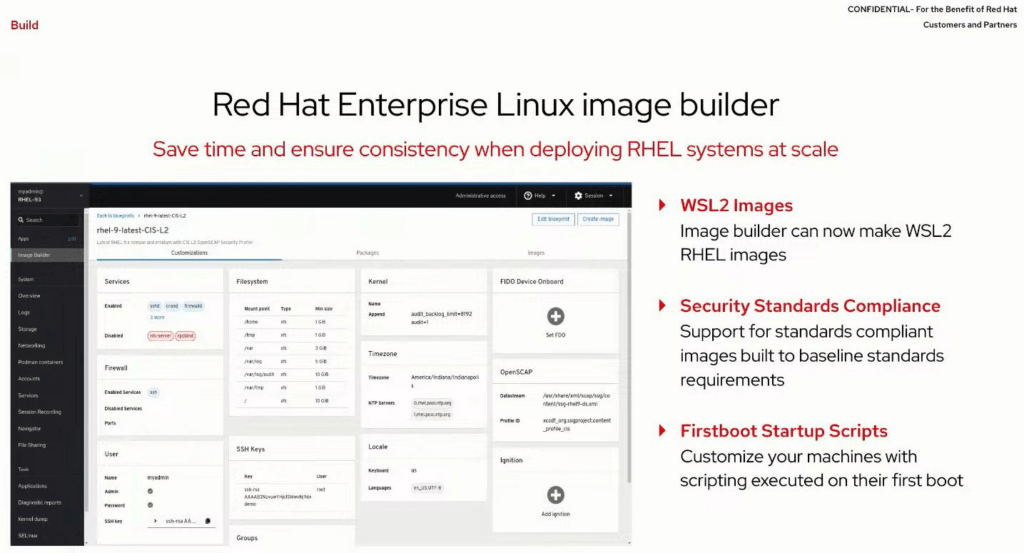Open the Help dropdown menu
Screen dimensions: 1024x553
coord(540,195)
